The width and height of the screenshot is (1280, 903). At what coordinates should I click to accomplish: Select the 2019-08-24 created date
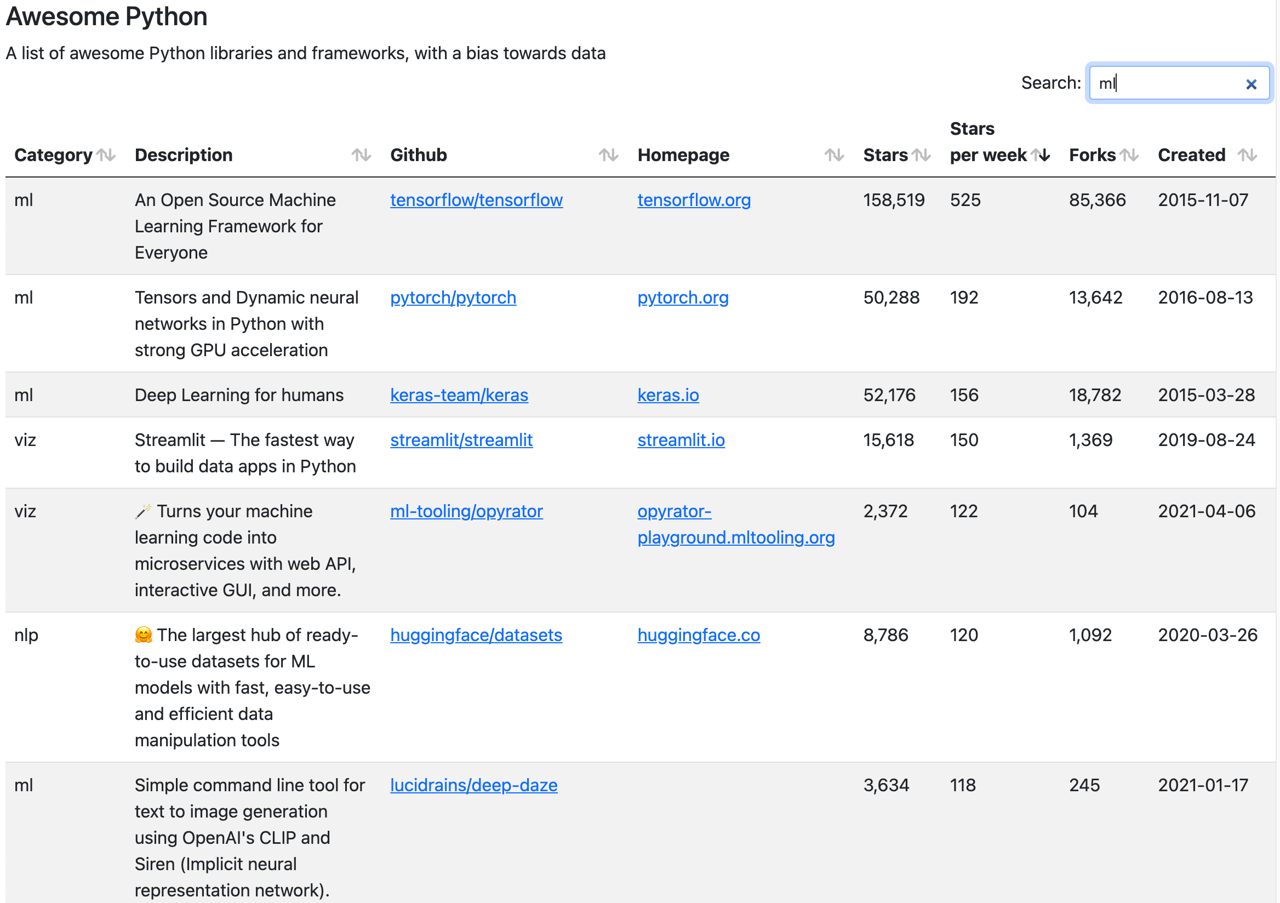click(1207, 440)
